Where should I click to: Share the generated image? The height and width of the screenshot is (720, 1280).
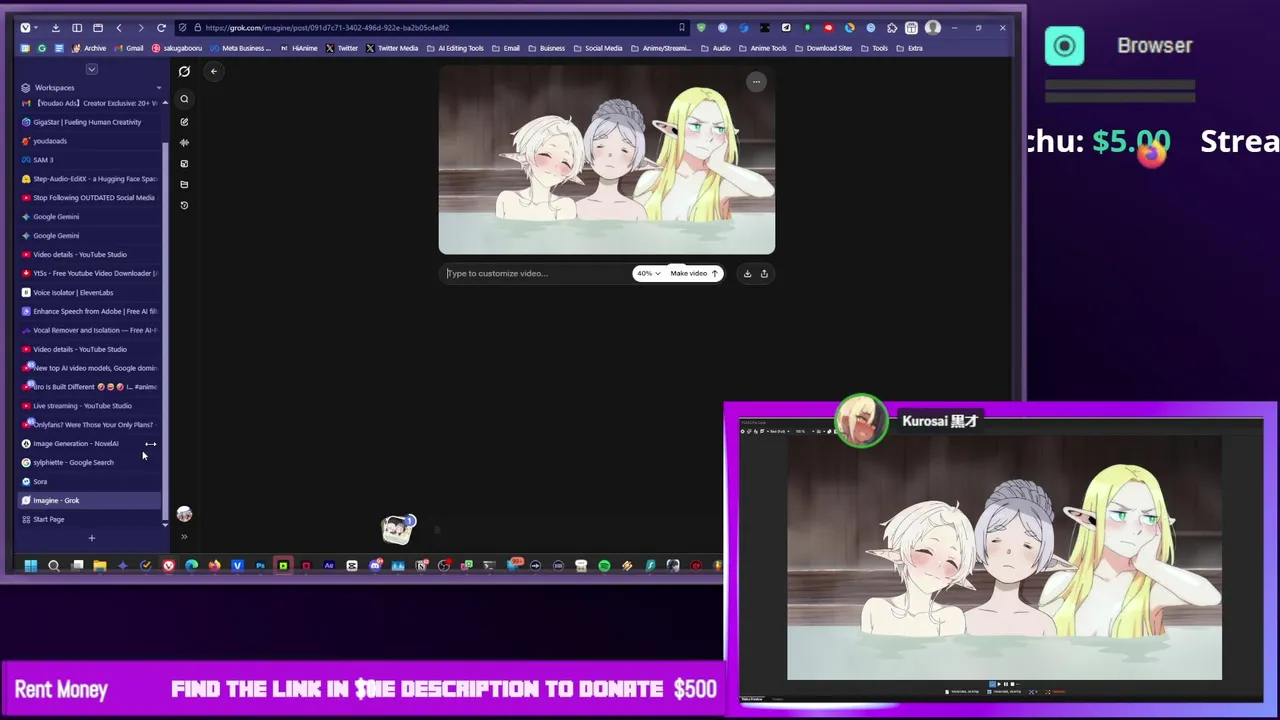tap(764, 273)
